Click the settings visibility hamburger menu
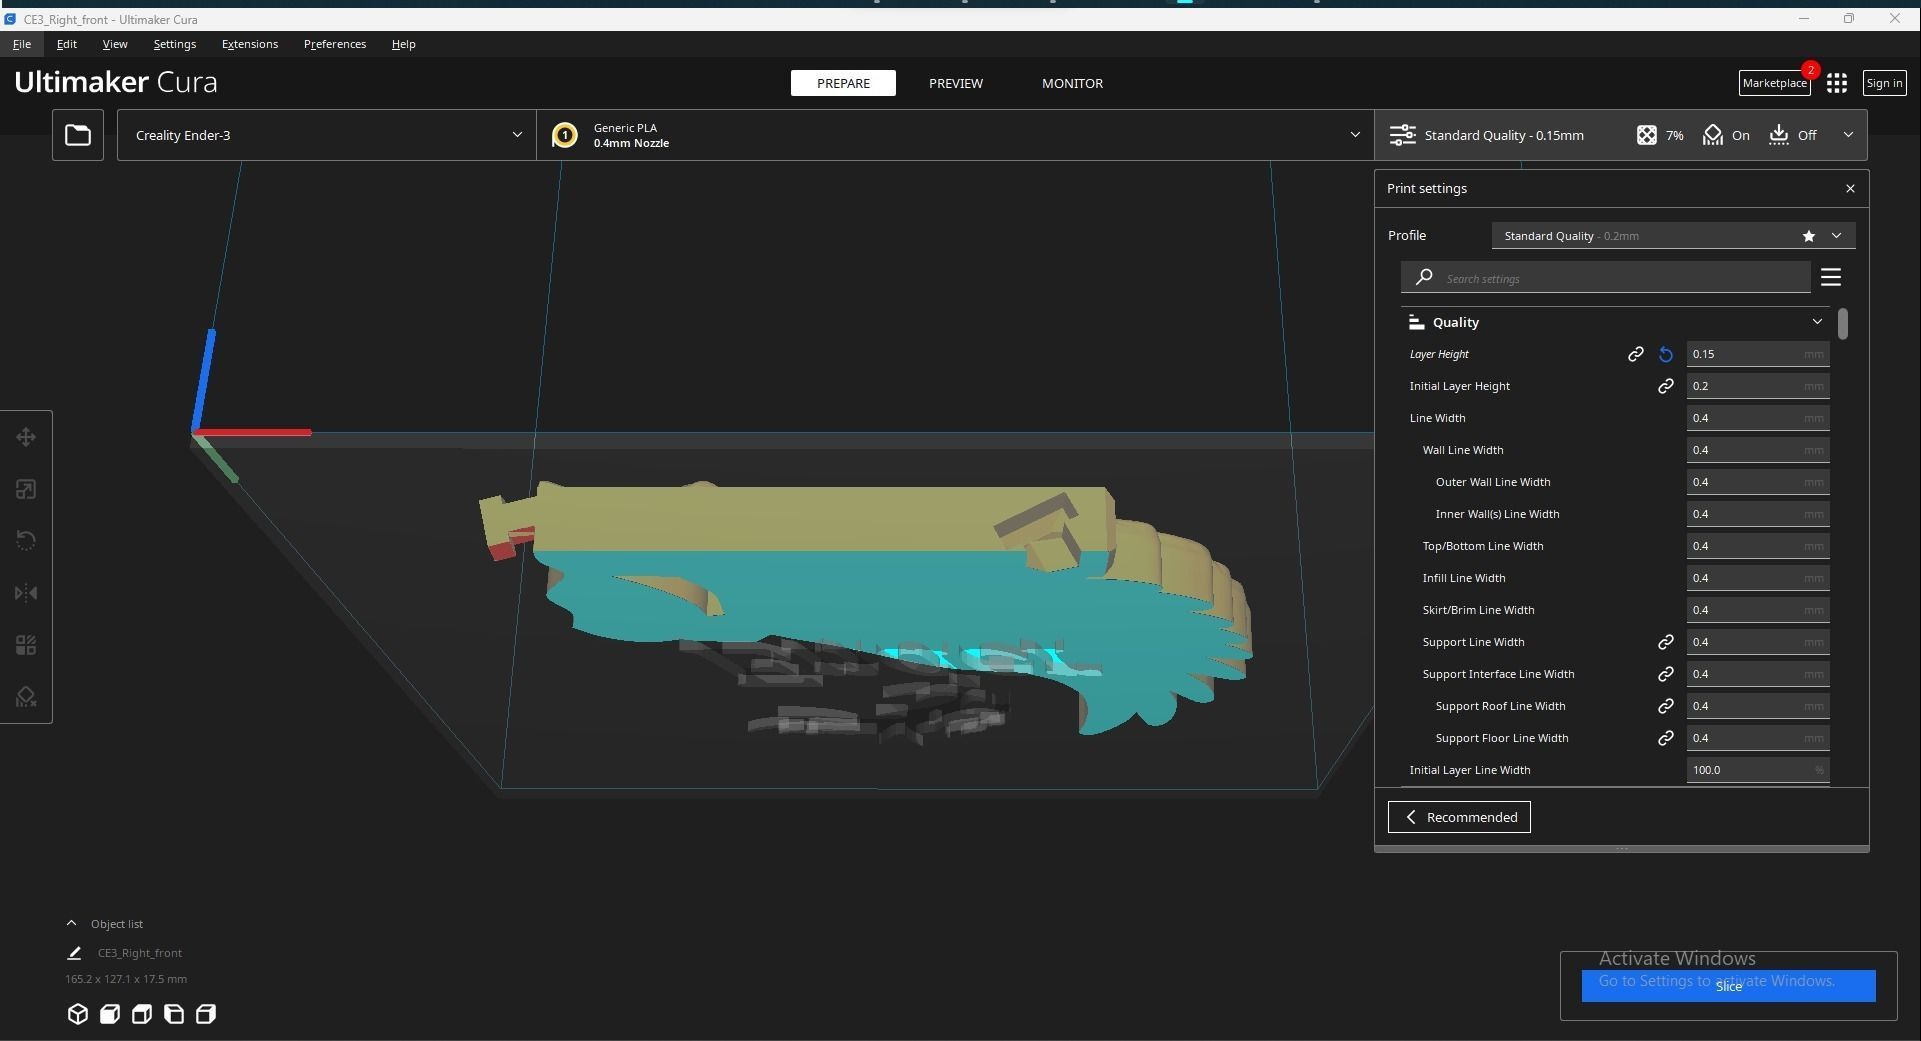Image resolution: width=1921 pixels, height=1041 pixels. [x=1831, y=277]
